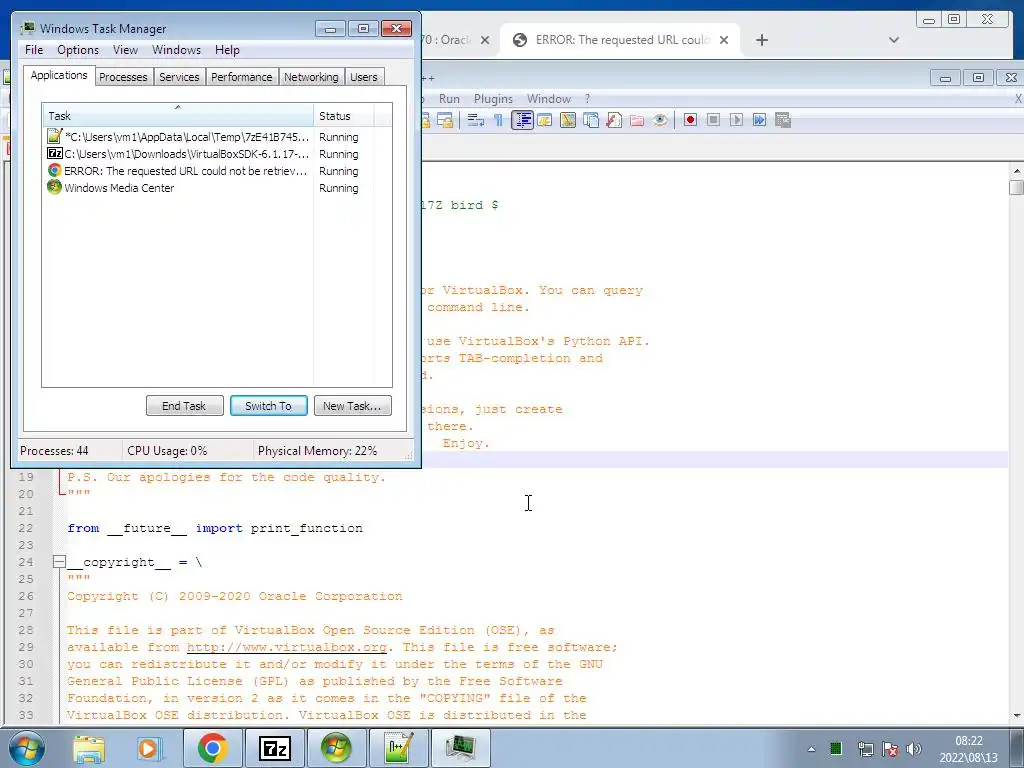Switch to the Services tab
This screenshot has width=1024, height=768.
[179, 77]
